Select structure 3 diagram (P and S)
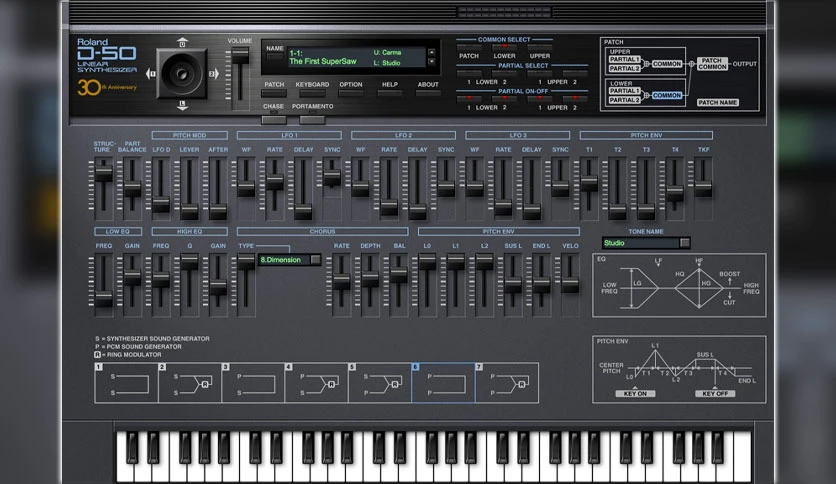 (253, 383)
